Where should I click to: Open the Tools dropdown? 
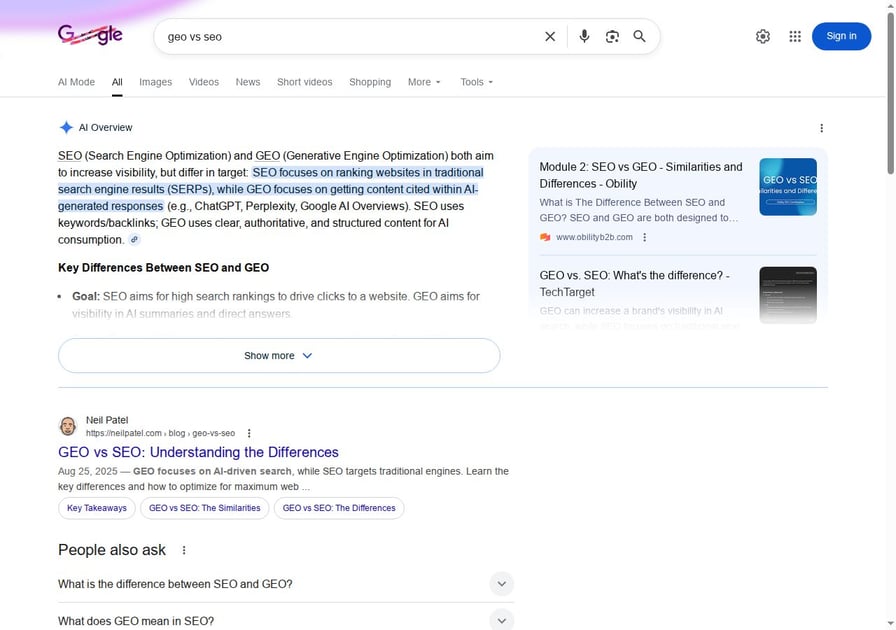tap(476, 82)
